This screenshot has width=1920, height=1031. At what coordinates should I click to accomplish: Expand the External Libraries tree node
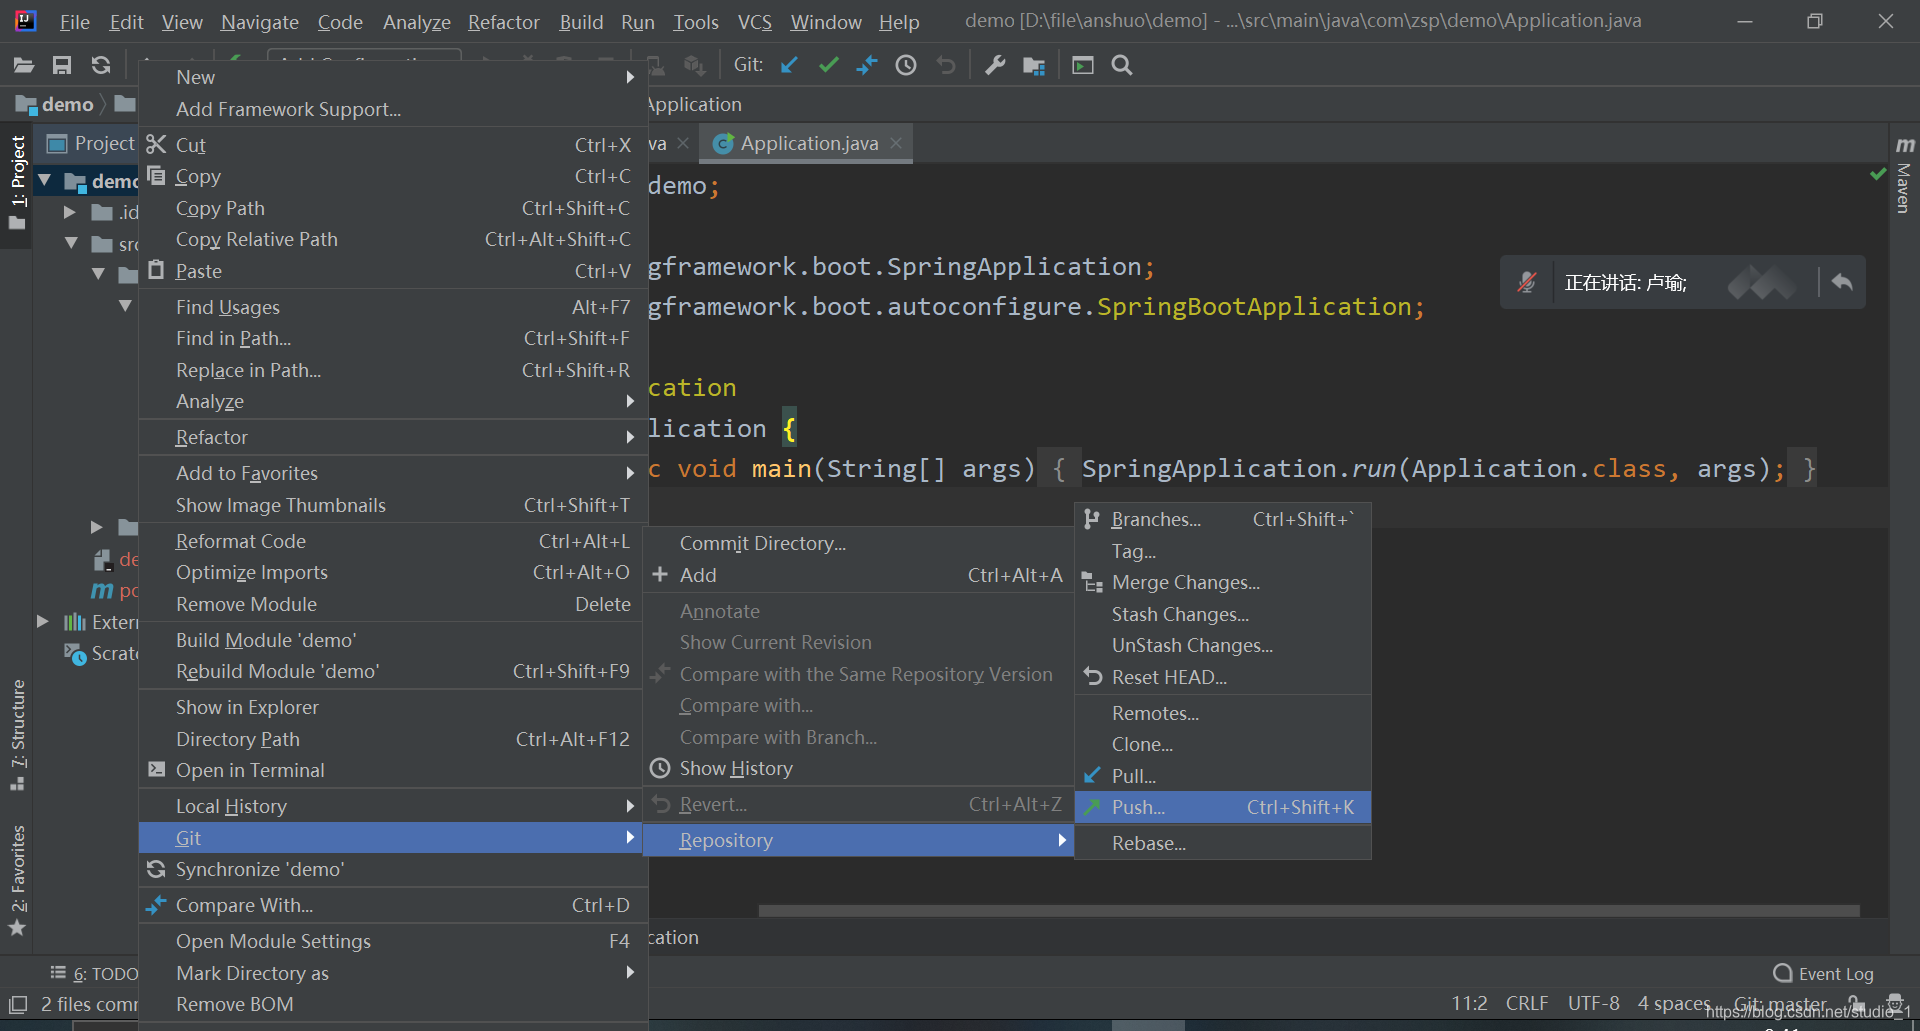[x=42, y=621]
